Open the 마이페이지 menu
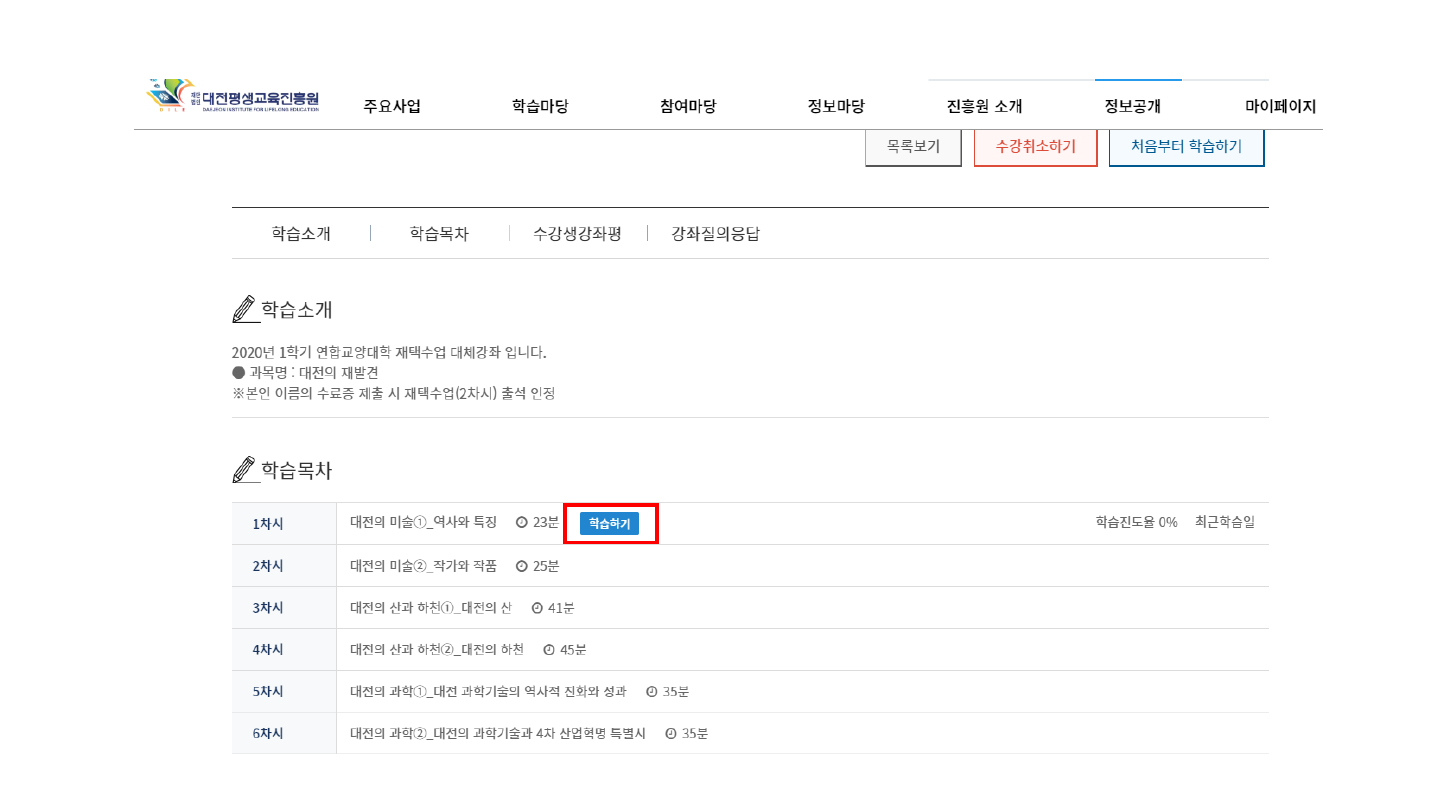1440x810 pixels. click(1280, 107)
